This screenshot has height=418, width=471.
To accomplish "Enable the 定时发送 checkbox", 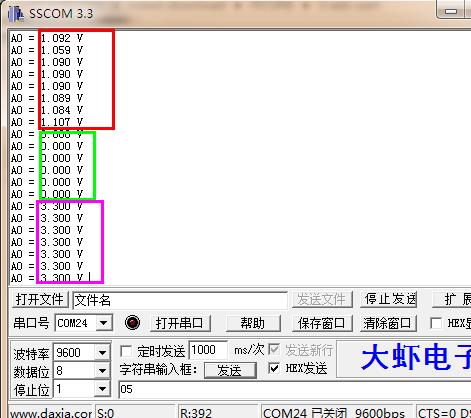I will point(126,351).
